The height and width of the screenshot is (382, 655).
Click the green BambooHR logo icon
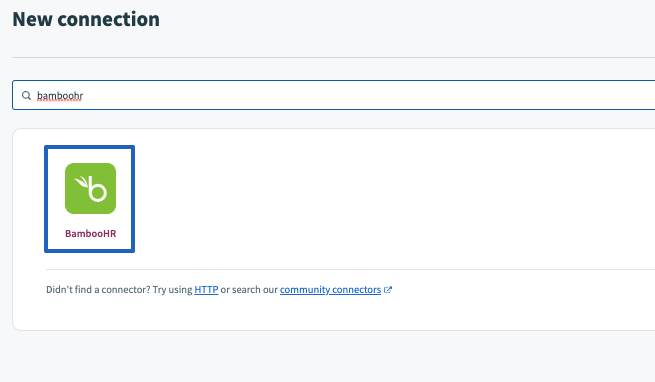coord(90,188)
